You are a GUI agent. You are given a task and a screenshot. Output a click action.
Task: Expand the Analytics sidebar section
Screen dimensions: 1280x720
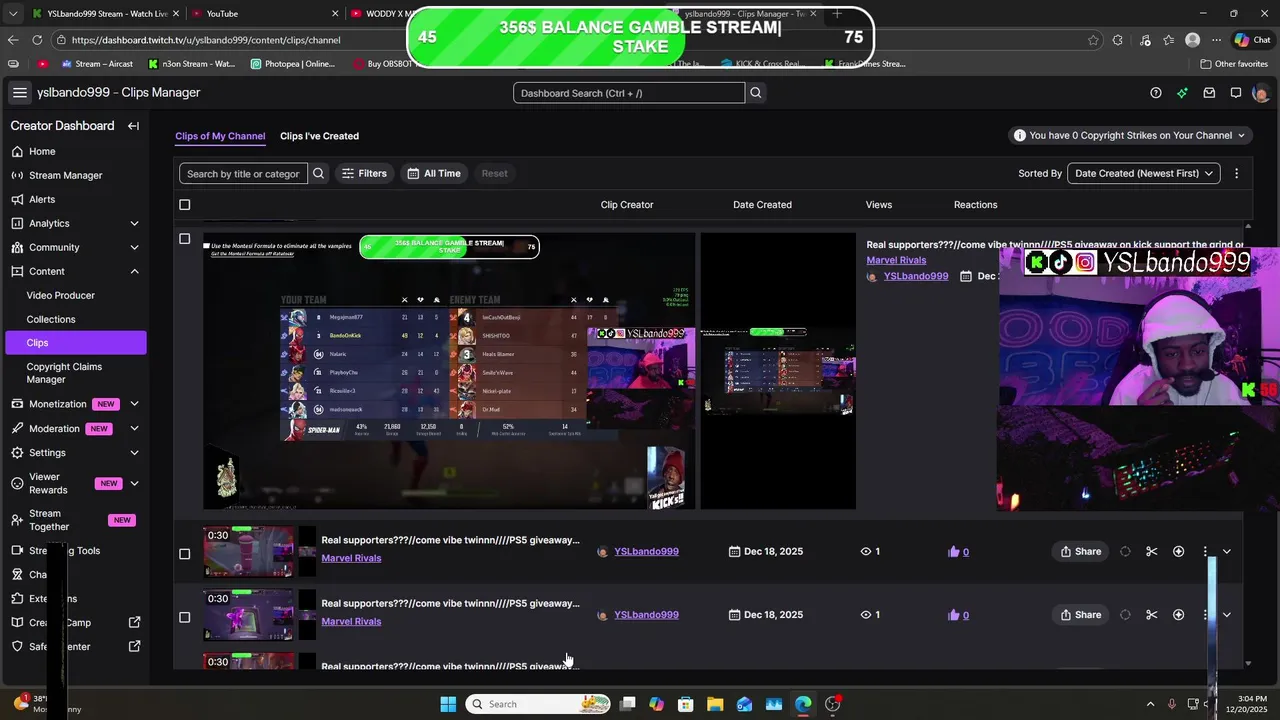134,223
